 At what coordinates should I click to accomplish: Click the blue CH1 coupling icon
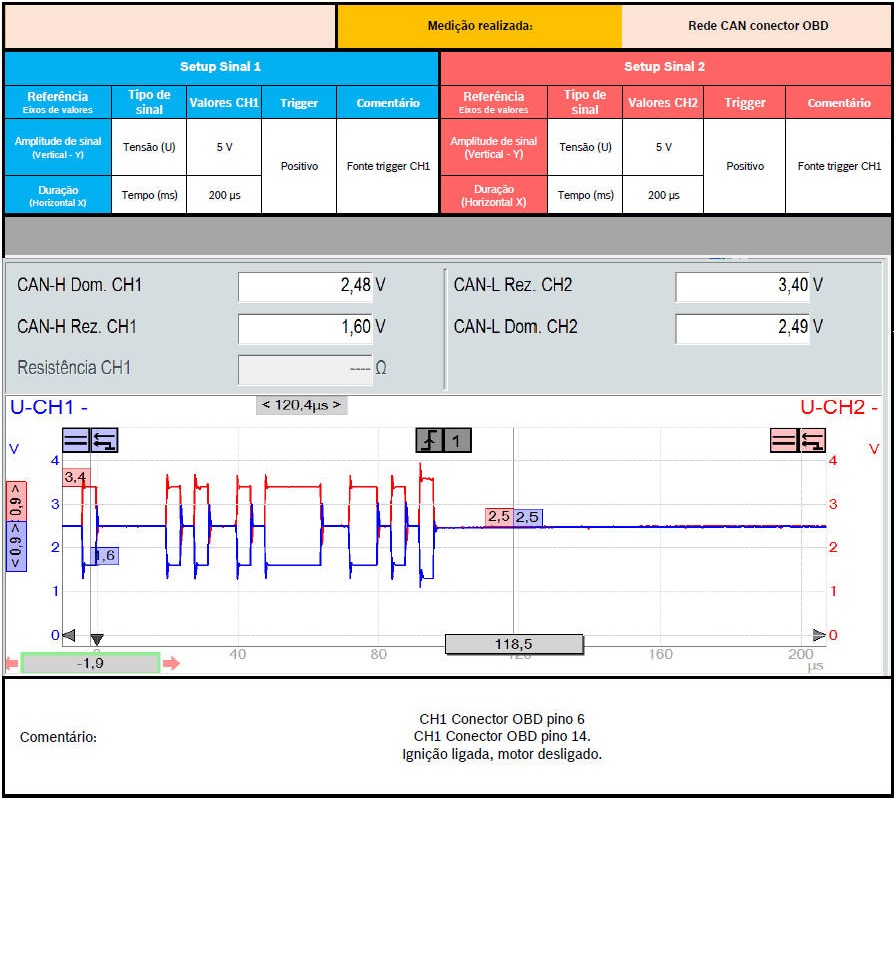tap(76, 440)
